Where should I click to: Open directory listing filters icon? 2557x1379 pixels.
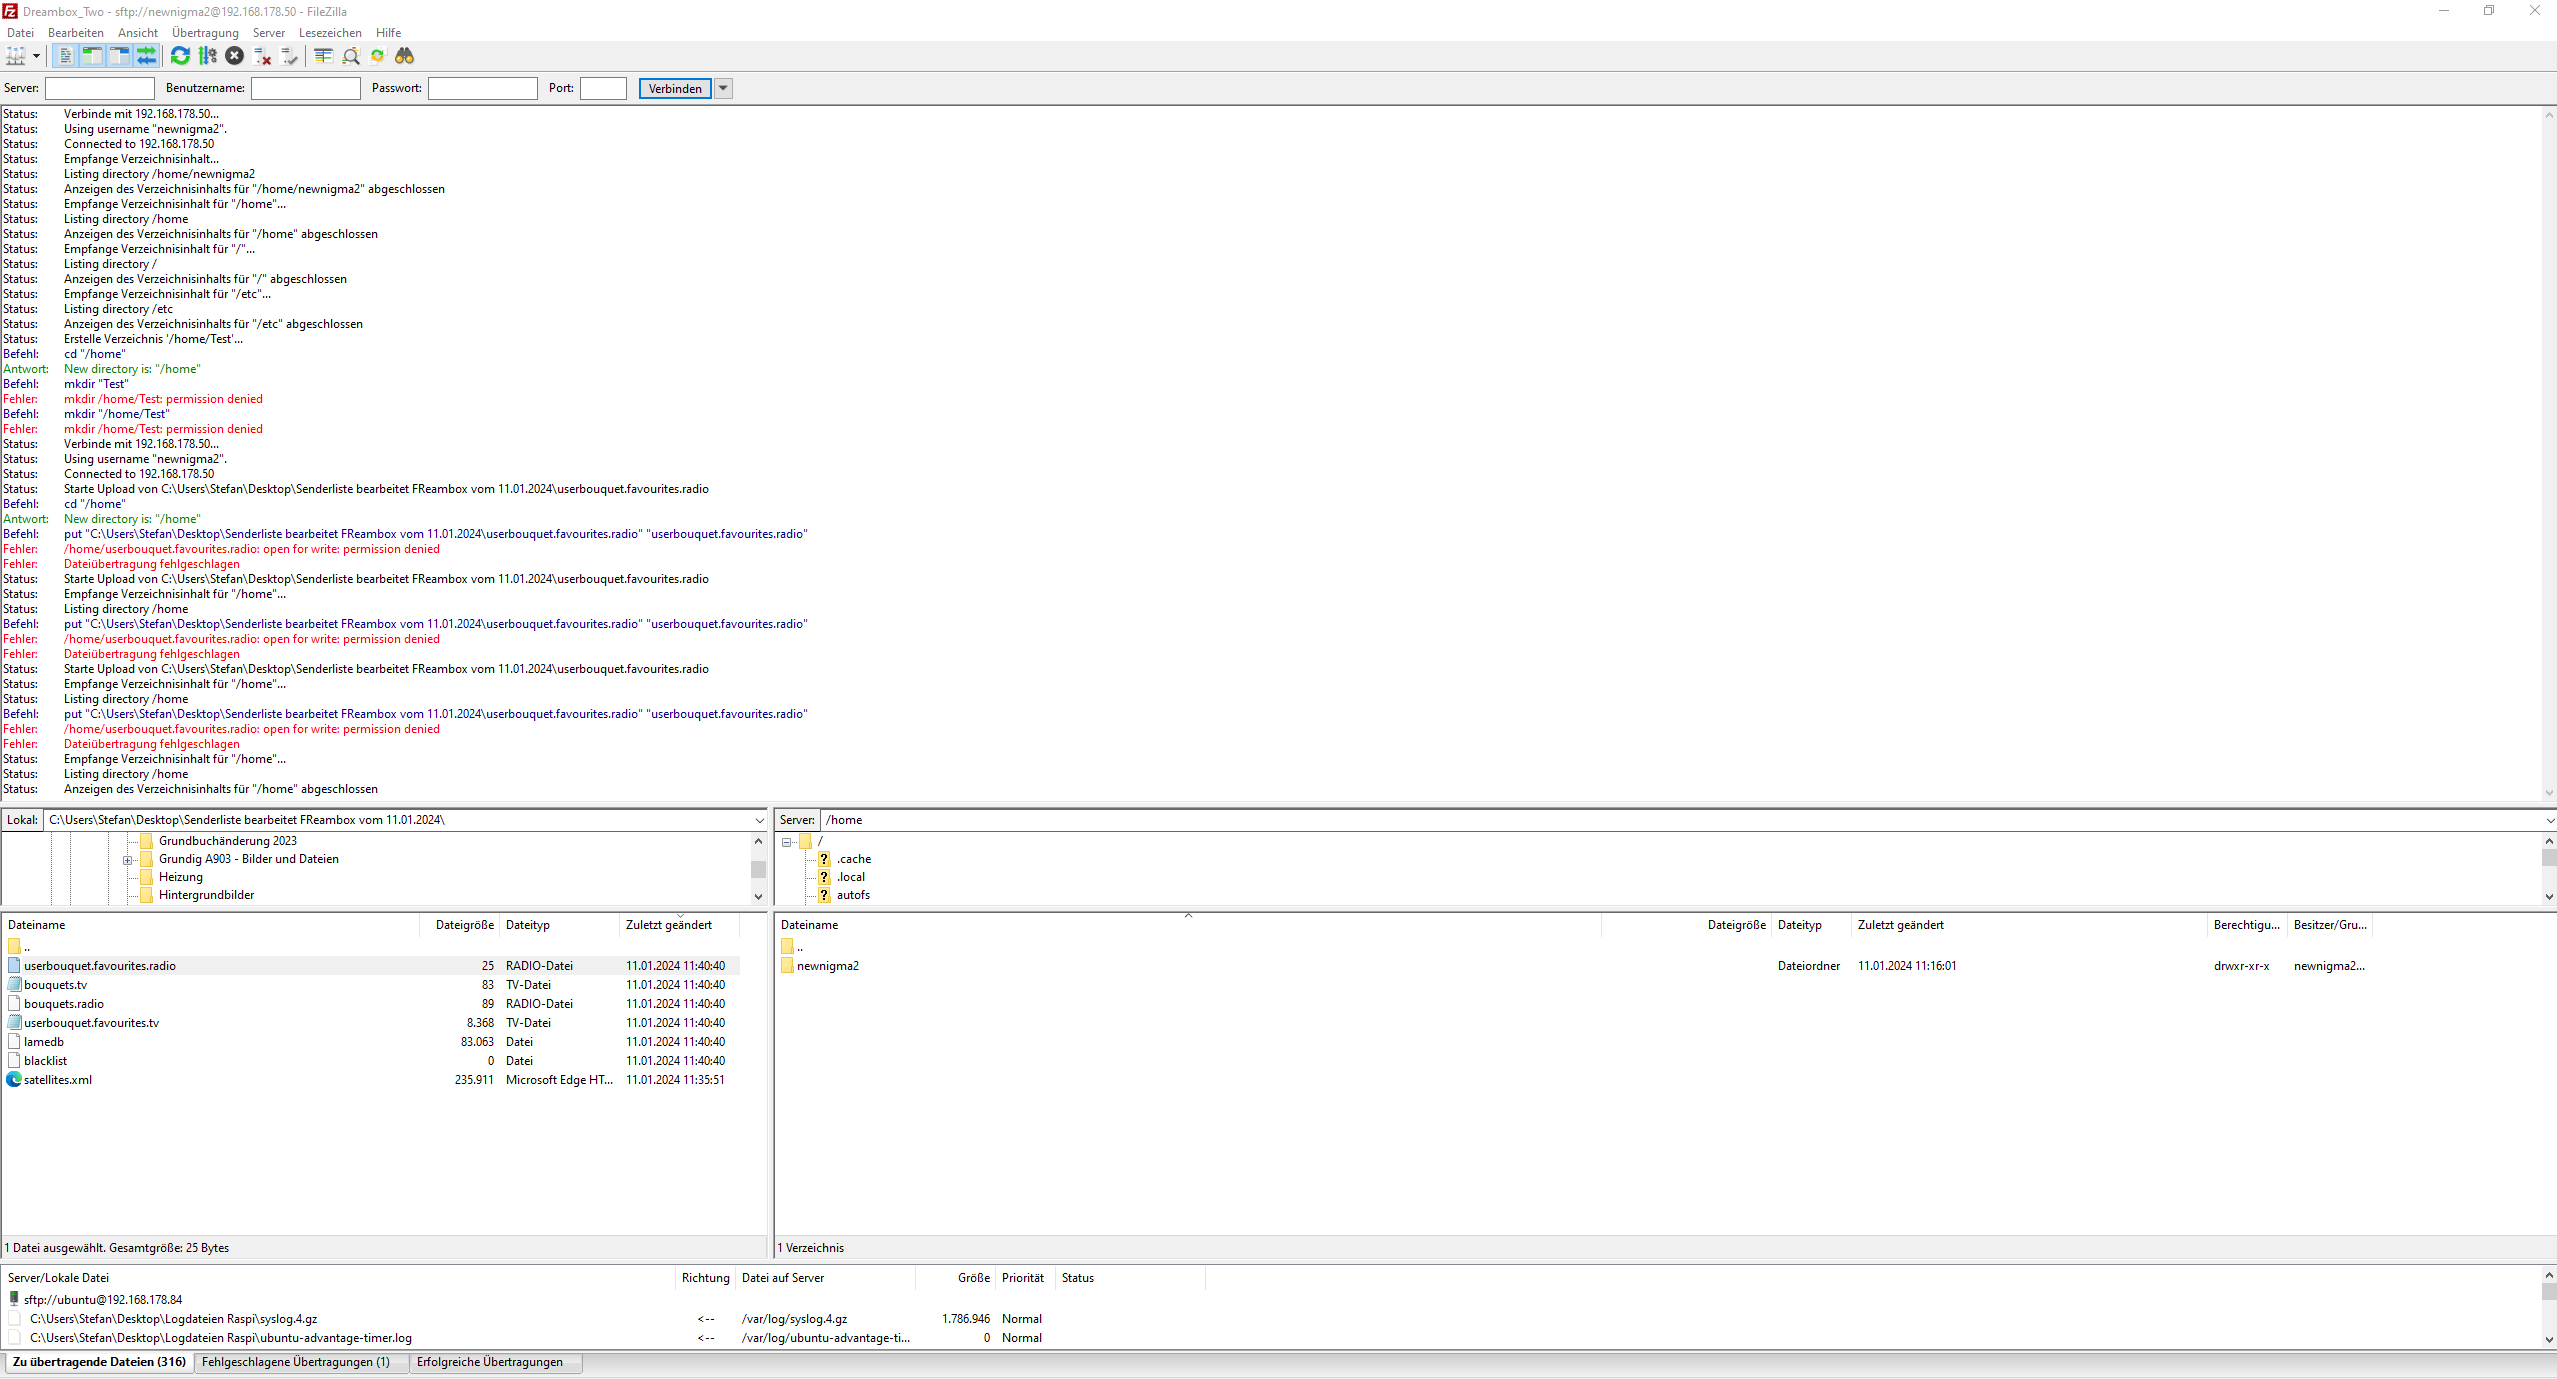coord(323,56)
